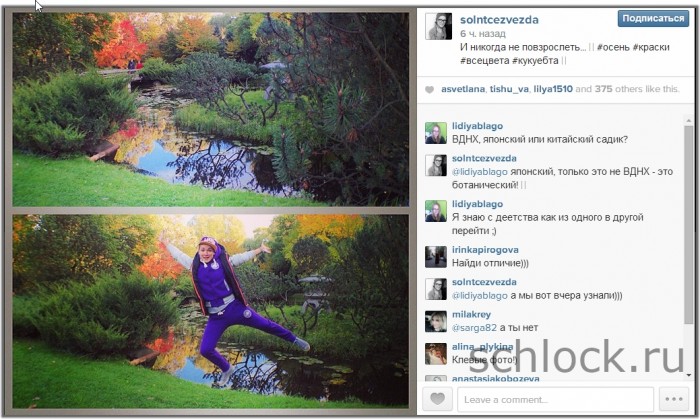
Task: Open lidiyablago avatar on first comment
Action: (436, 133)
